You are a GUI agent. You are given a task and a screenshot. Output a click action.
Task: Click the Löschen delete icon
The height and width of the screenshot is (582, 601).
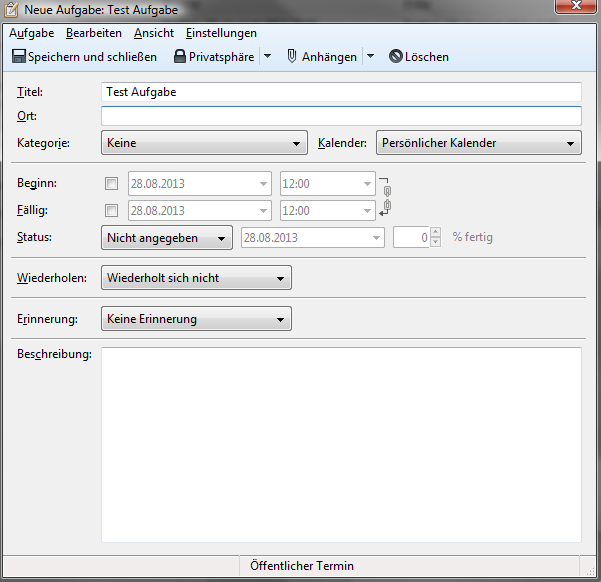tap(396, 57)
